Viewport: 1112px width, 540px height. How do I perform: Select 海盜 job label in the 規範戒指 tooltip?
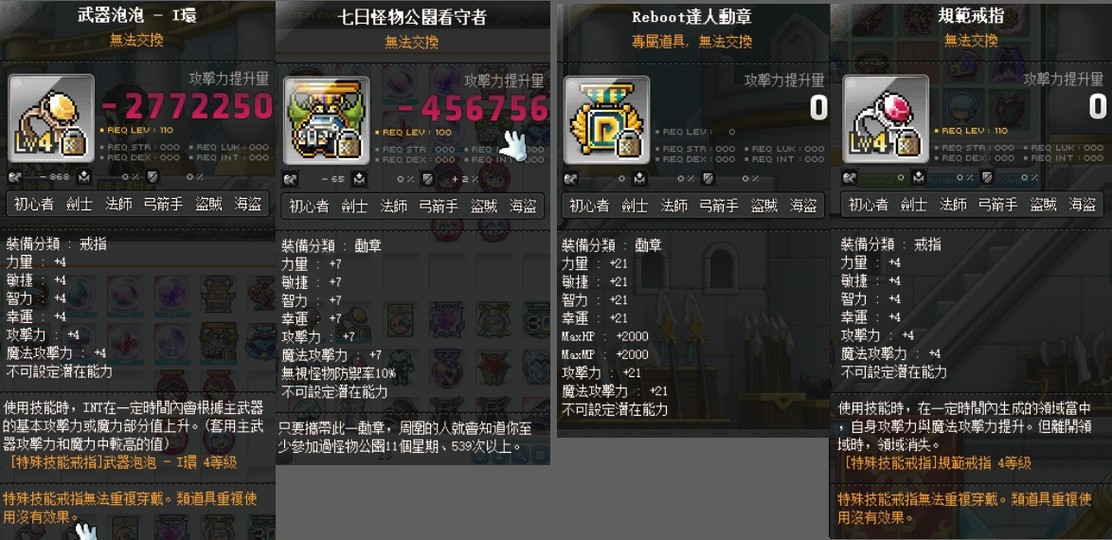[x=1082, y=204]
